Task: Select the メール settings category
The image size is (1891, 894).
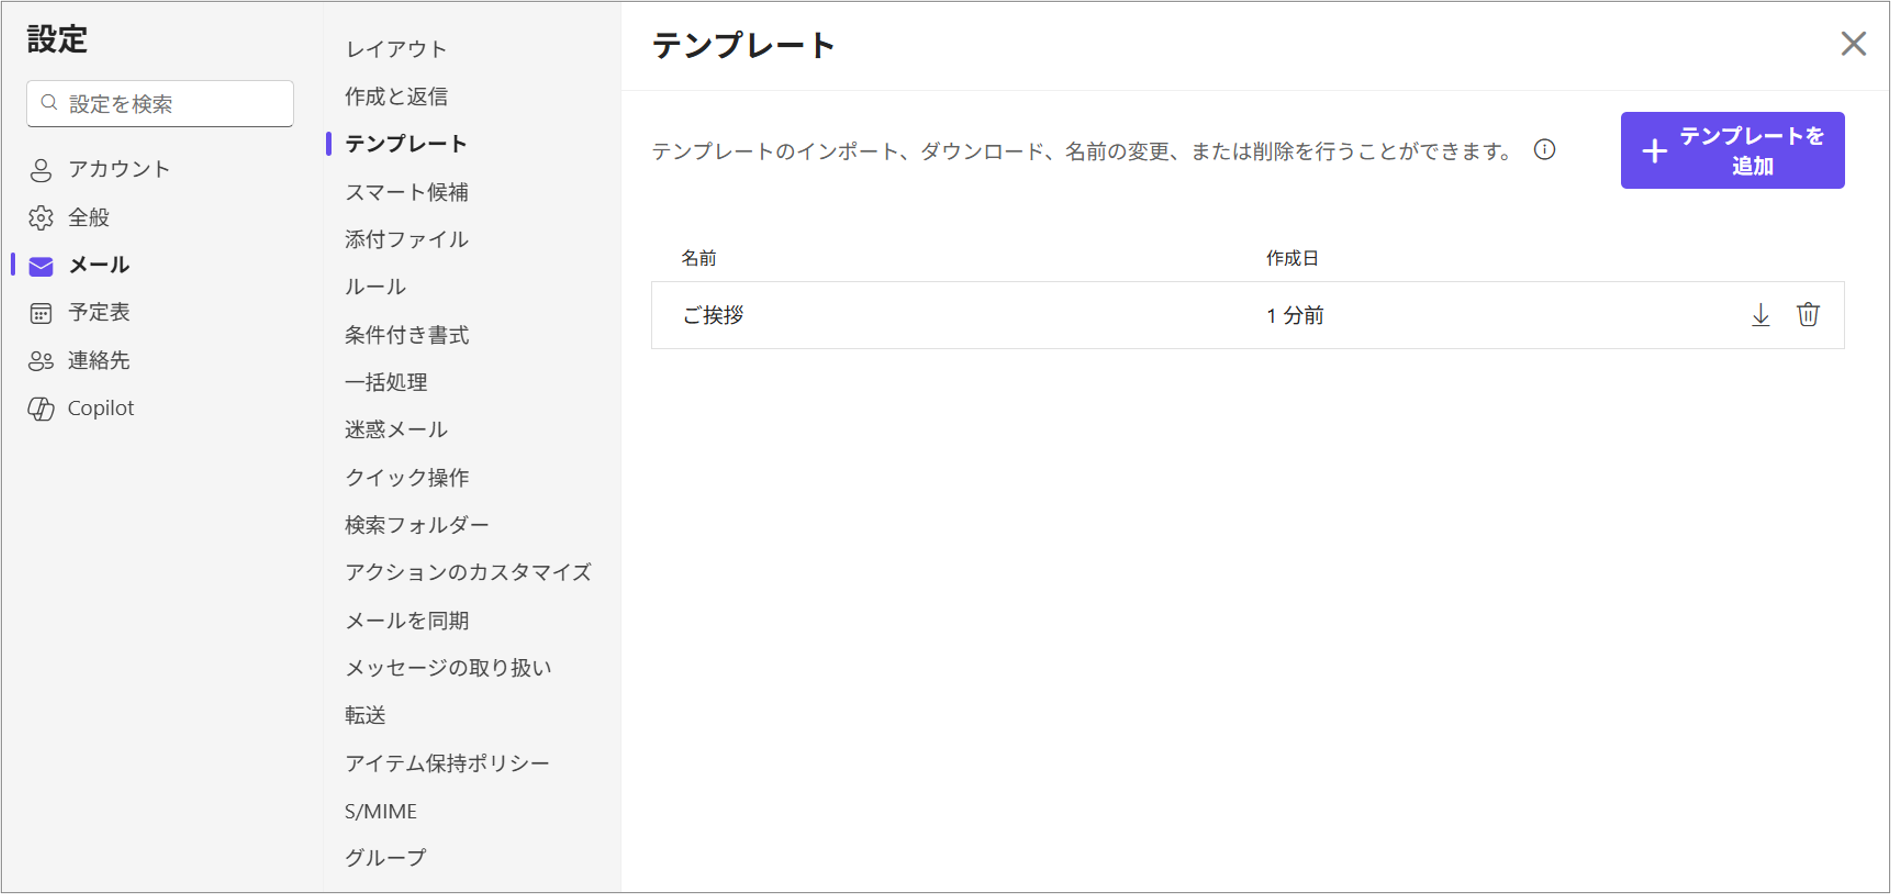Action: (98, 265)
